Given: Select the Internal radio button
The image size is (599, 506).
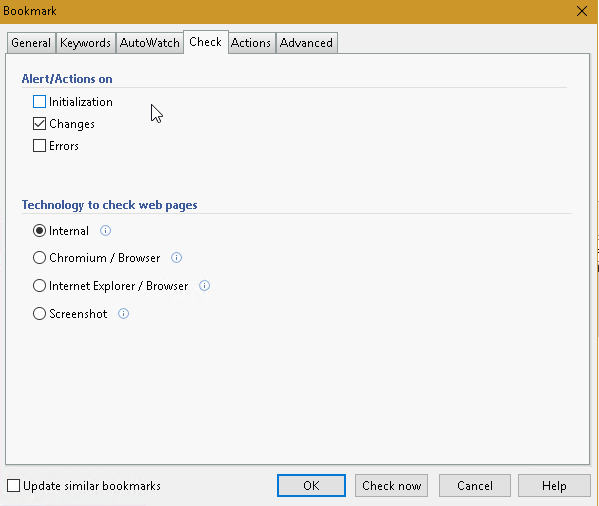Looking at the screenshot, I should [39, 231].
